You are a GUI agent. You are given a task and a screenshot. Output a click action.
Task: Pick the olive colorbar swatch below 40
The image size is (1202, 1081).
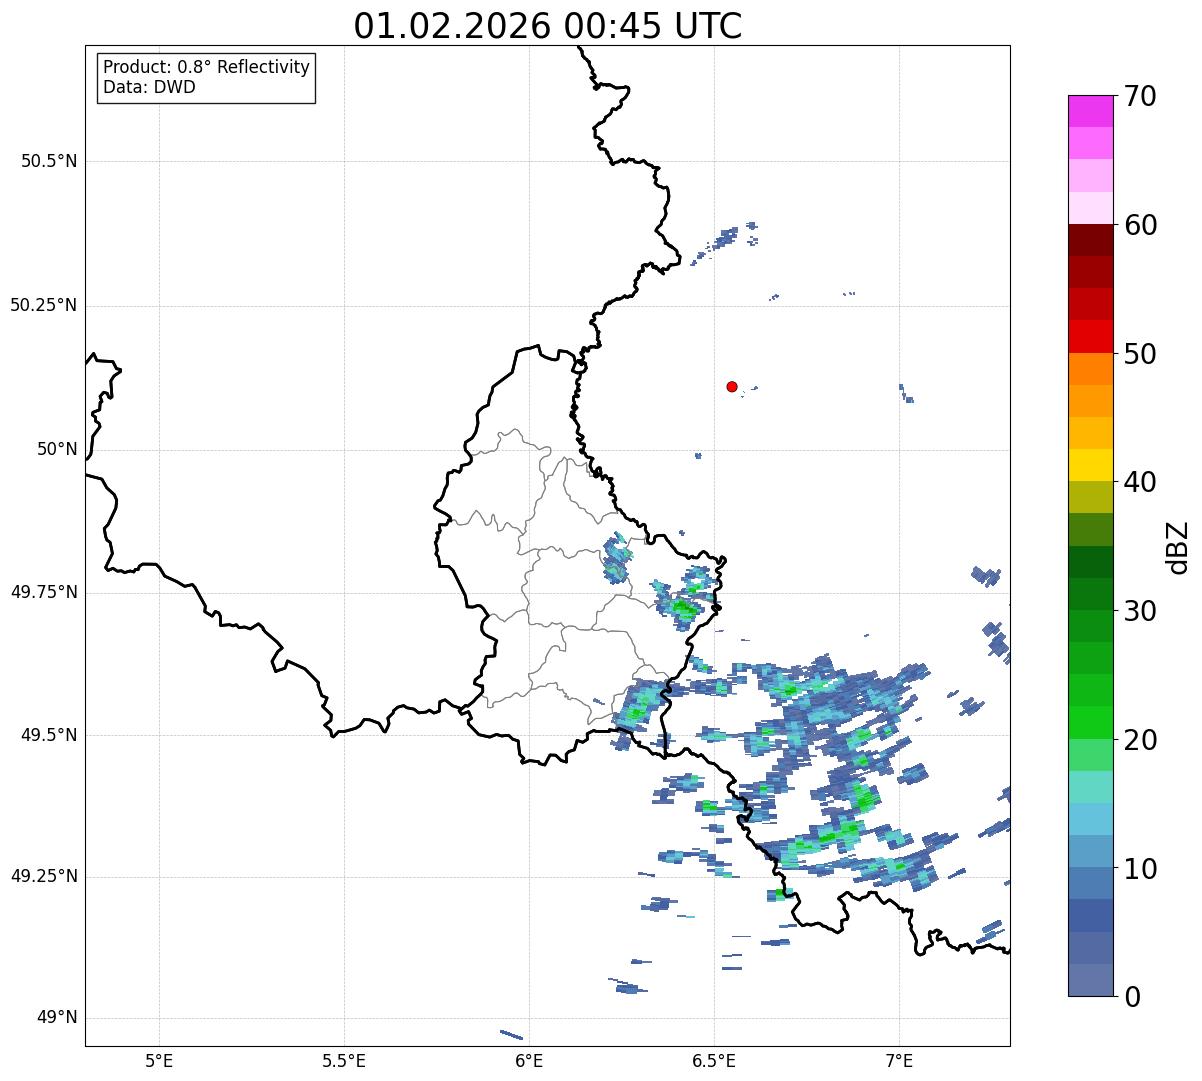pyautogui.click(x=1090, y=498)
